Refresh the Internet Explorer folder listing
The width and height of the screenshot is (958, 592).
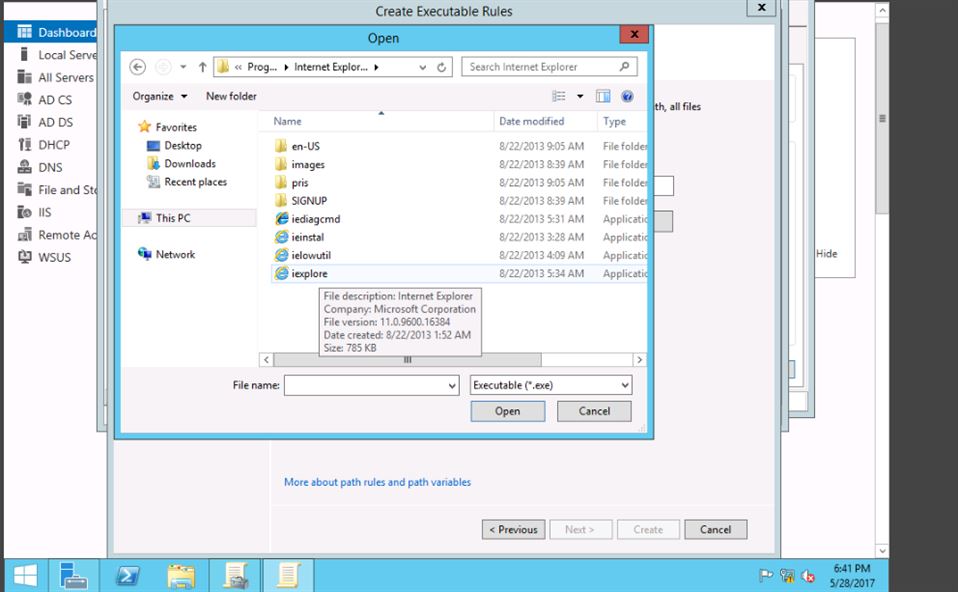(442, 67)
